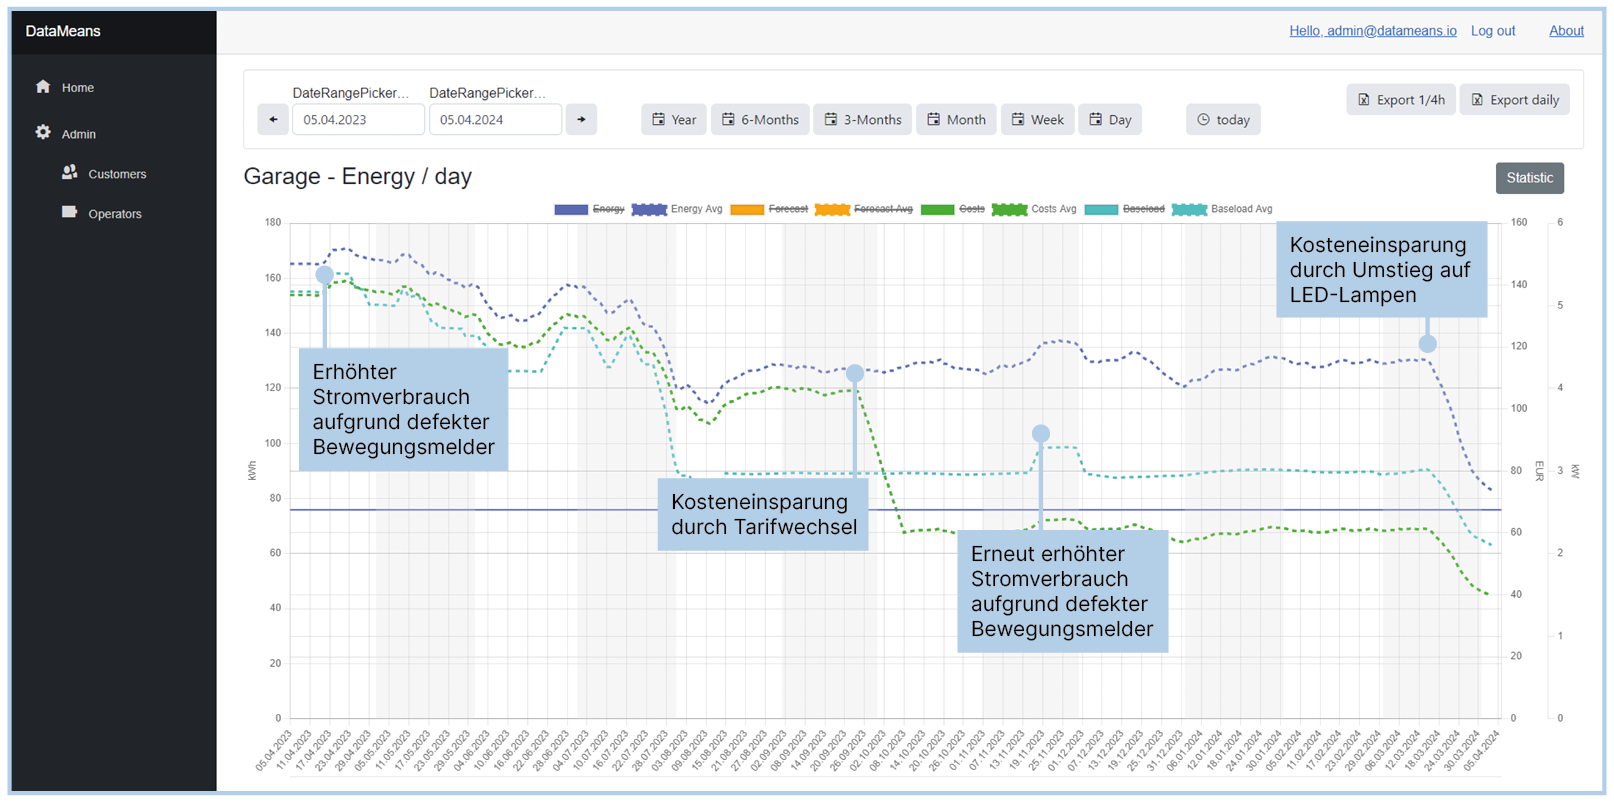Viewport: 1614px width, 805px height.
Task: Export 1/4h data to Excel
Action: click(x=1400, y=100)
